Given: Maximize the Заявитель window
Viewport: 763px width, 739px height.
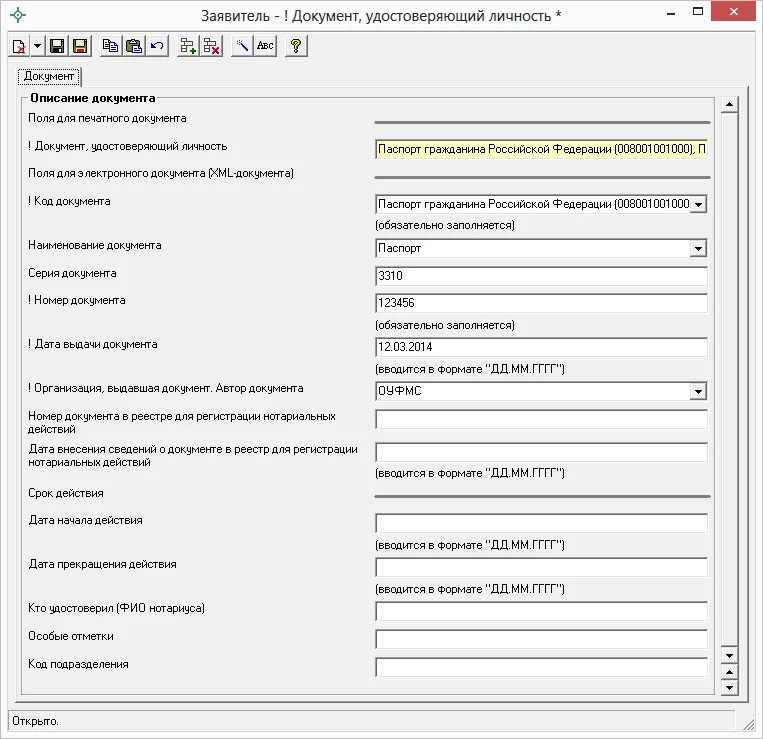Looking at the screenshot, I should (698, 12).
